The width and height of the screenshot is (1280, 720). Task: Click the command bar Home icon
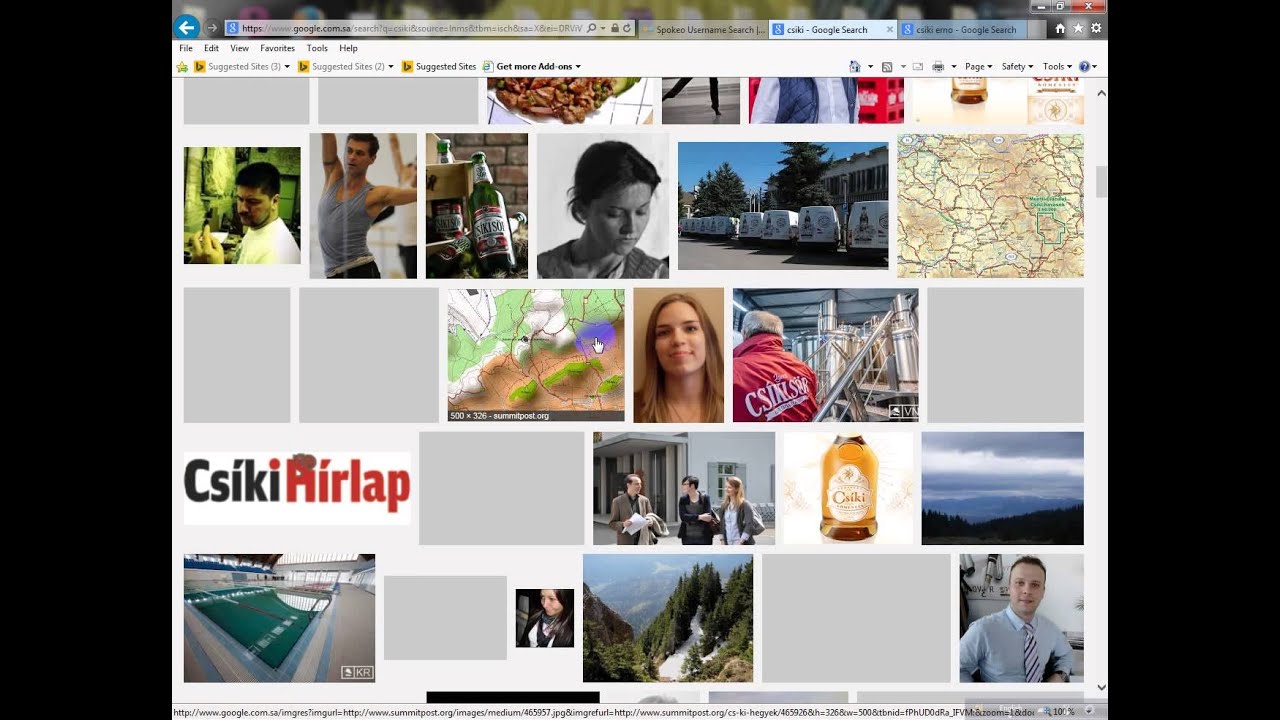(855, 67)
